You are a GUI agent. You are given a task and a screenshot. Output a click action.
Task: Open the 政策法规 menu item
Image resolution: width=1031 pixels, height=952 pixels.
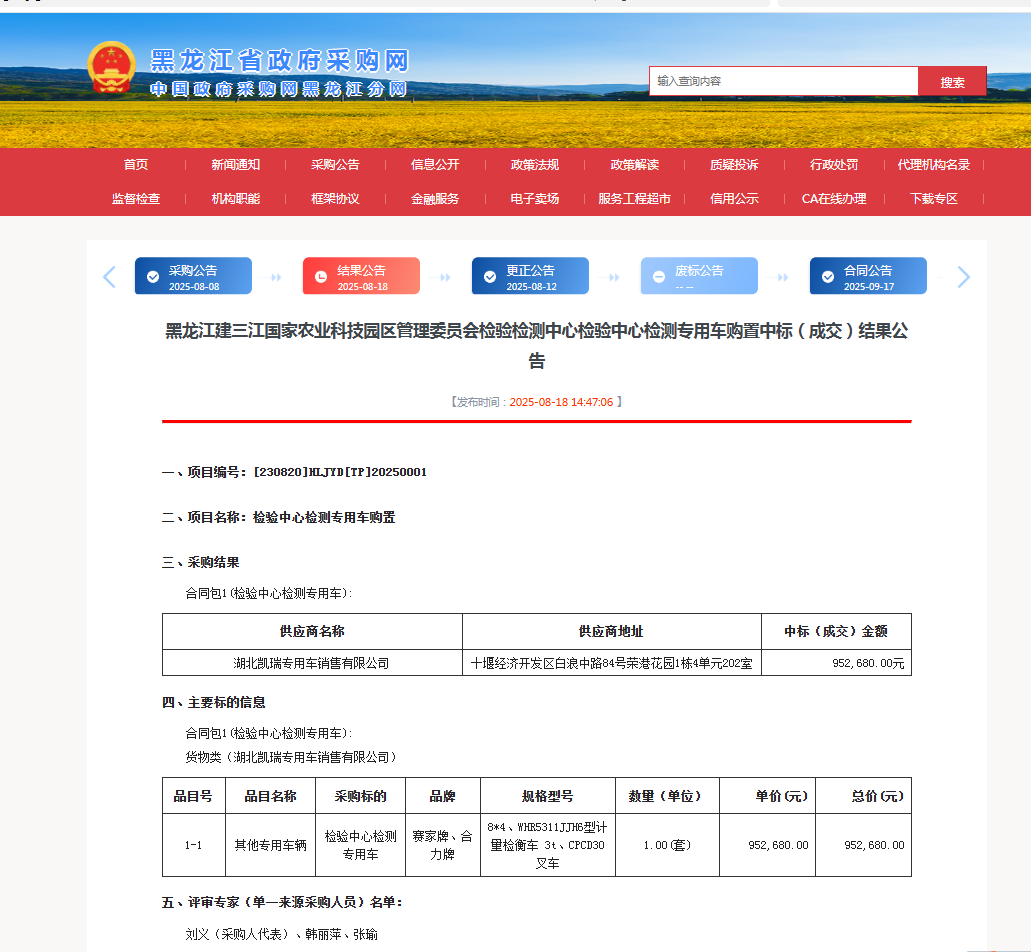point(537,164)
